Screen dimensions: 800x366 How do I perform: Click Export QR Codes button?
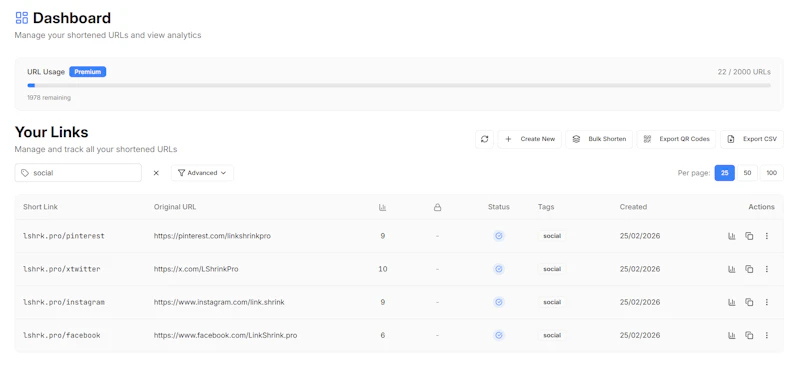(677, 139)
